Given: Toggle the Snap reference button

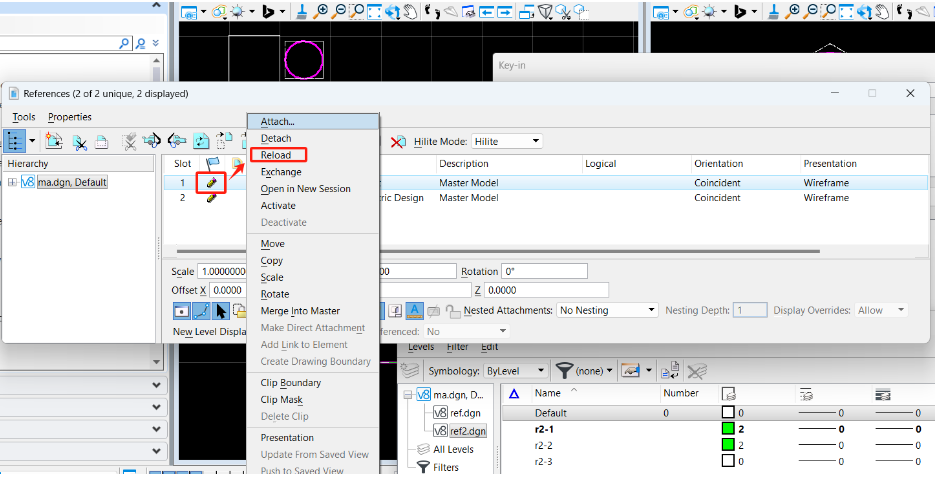Looking at the screenshot, I should (203, 310).
